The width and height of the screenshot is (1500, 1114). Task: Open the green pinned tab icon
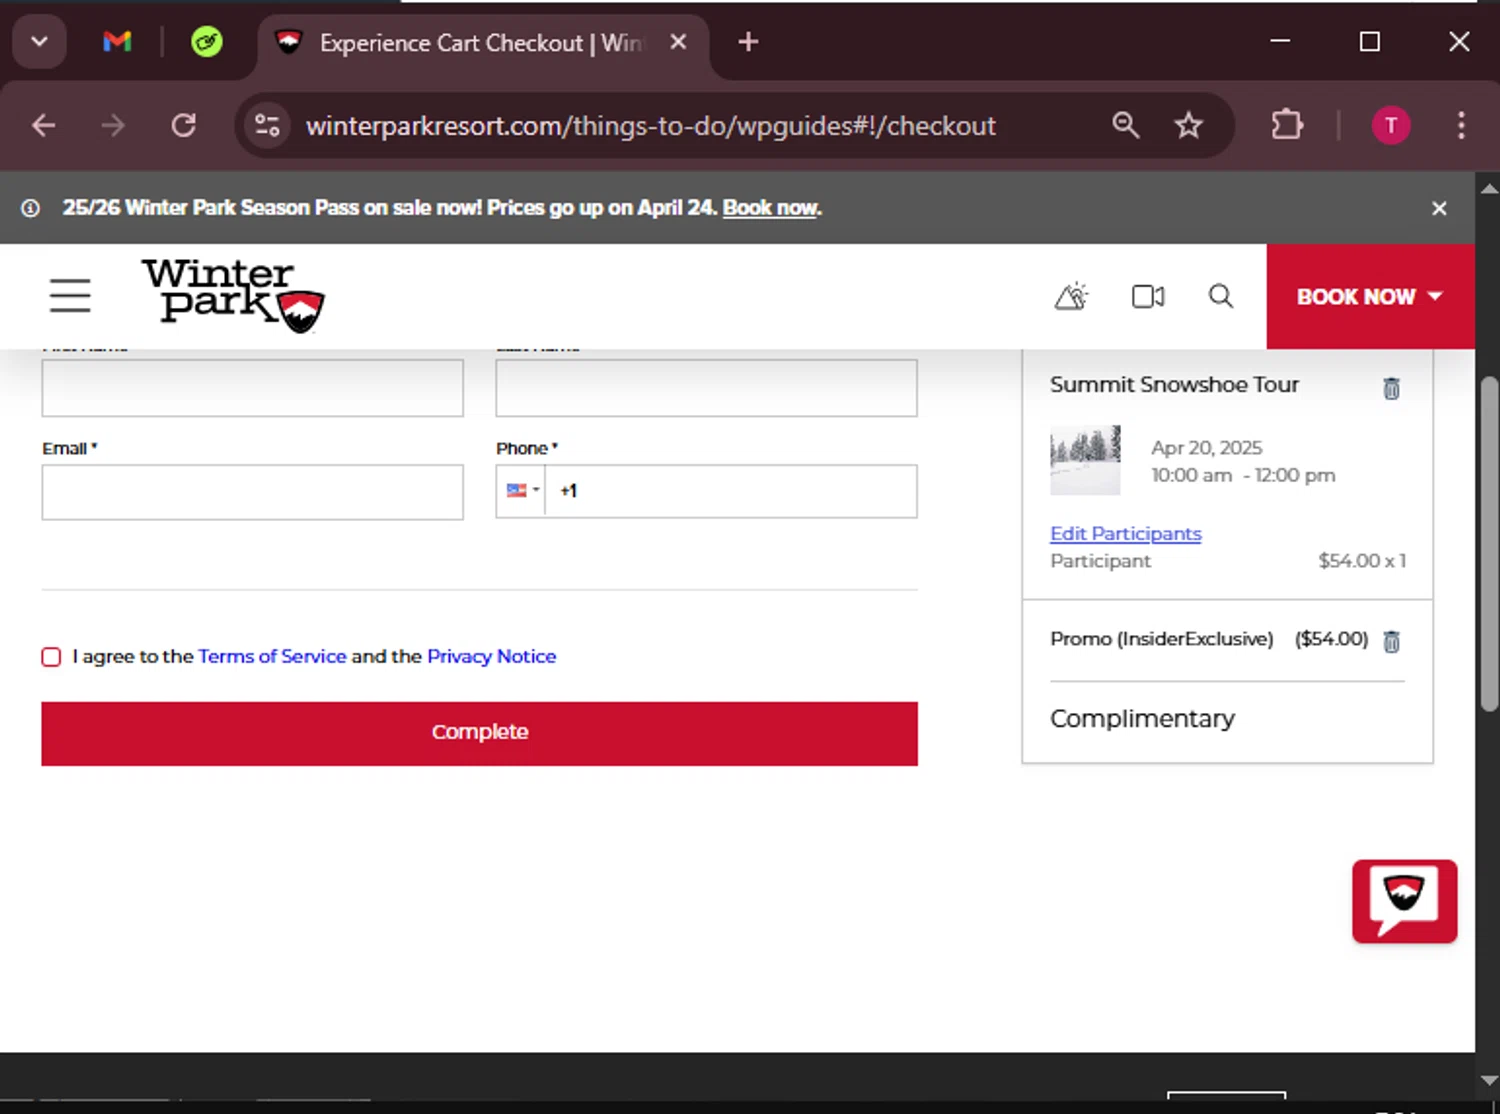pos(207,42)
